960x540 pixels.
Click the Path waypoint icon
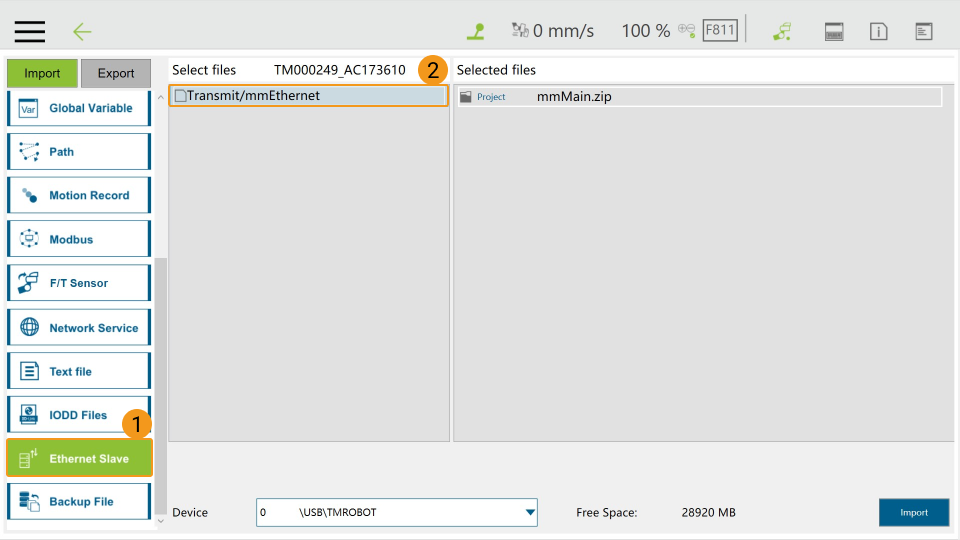click(x=29, y=151)
